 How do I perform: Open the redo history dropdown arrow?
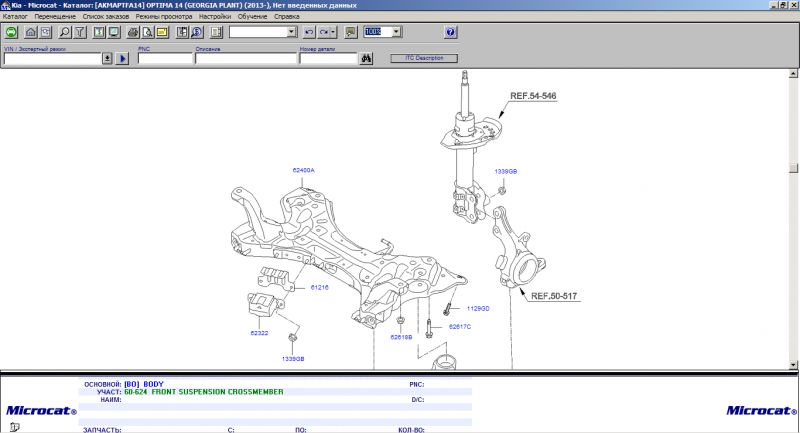click(333, 32)
